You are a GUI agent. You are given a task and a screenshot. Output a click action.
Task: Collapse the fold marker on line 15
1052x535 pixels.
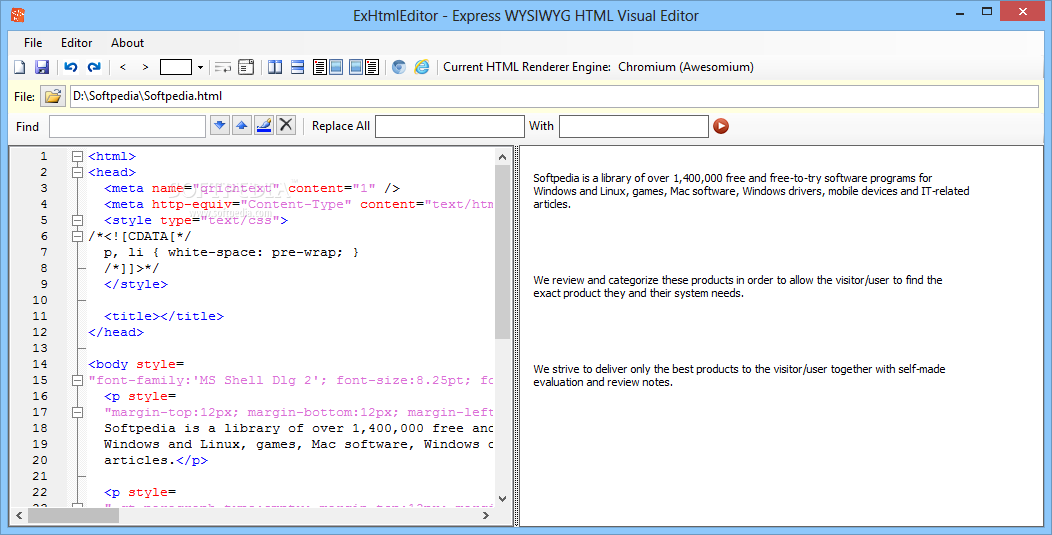click(x=77, y=380)
